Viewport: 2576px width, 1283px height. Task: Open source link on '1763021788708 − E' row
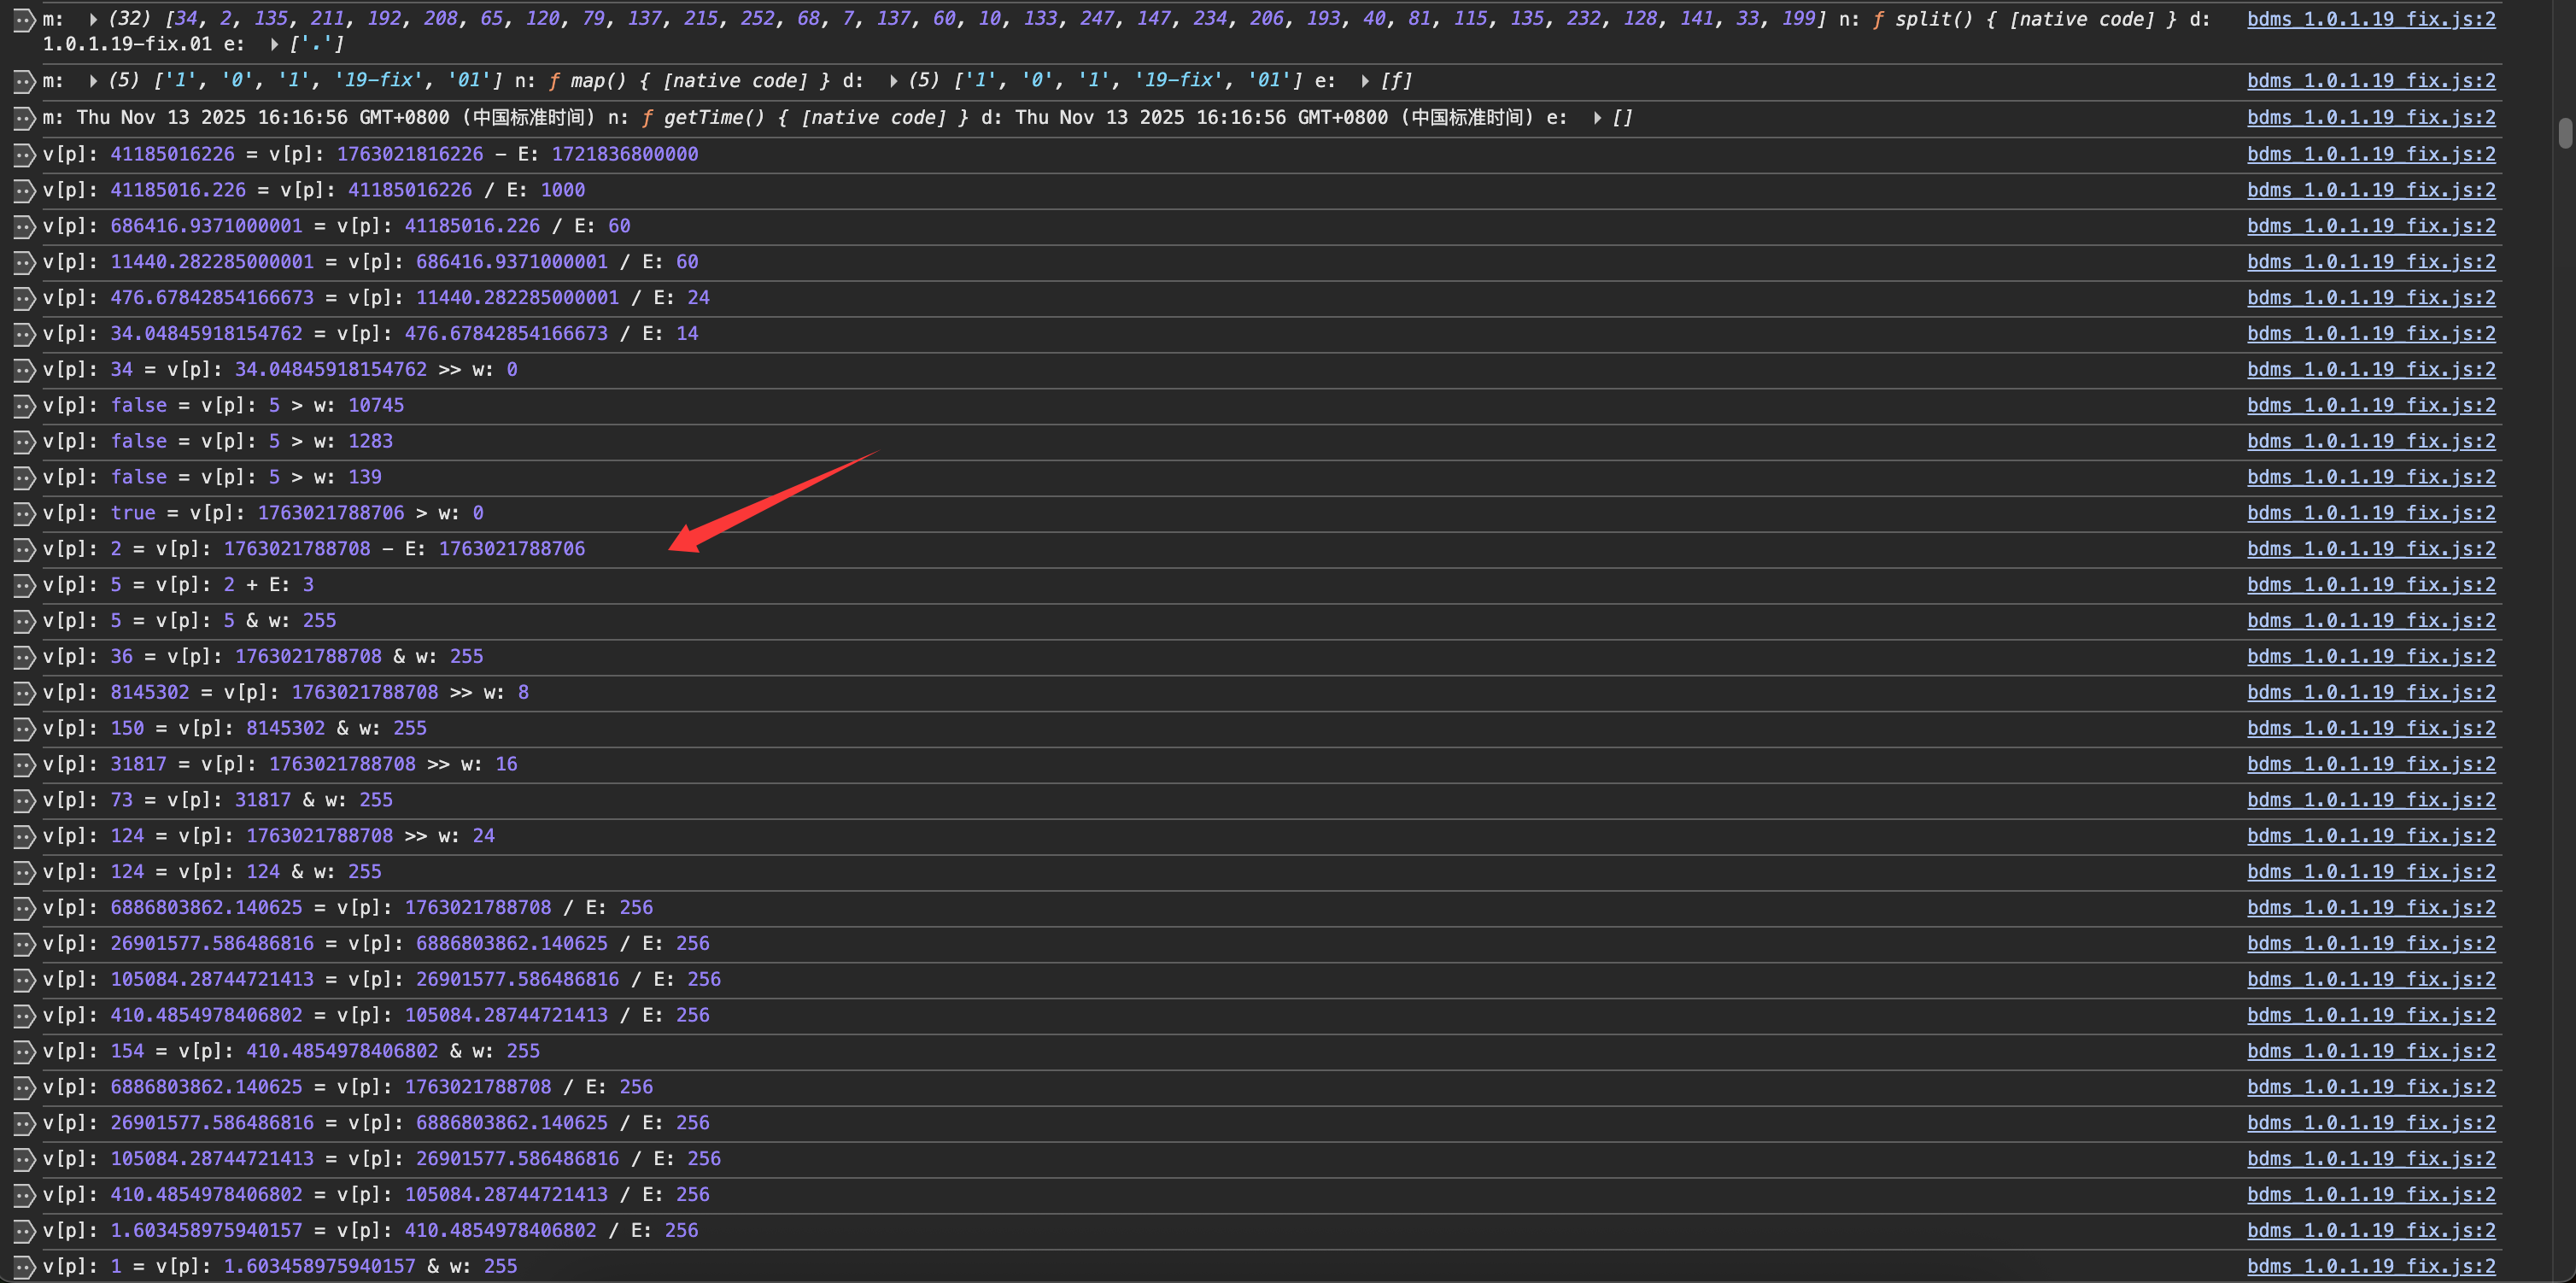[2370, 549]
